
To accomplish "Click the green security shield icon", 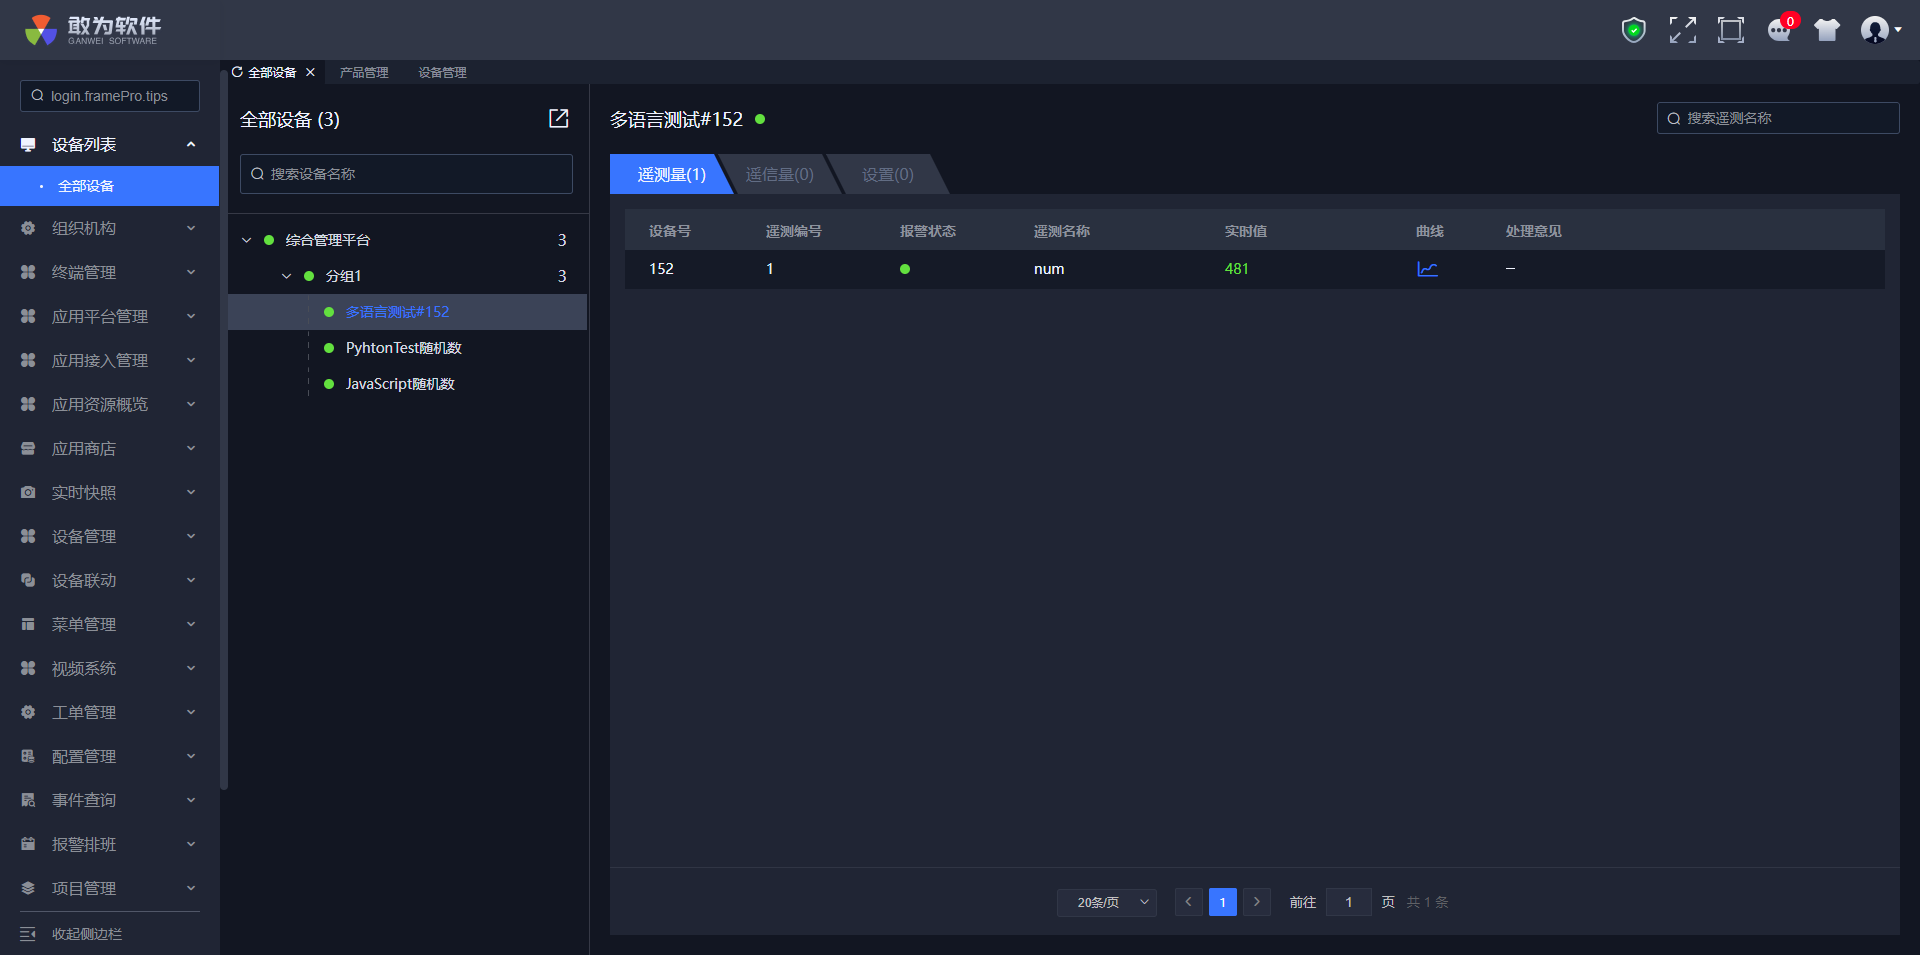I will 1633,30.
